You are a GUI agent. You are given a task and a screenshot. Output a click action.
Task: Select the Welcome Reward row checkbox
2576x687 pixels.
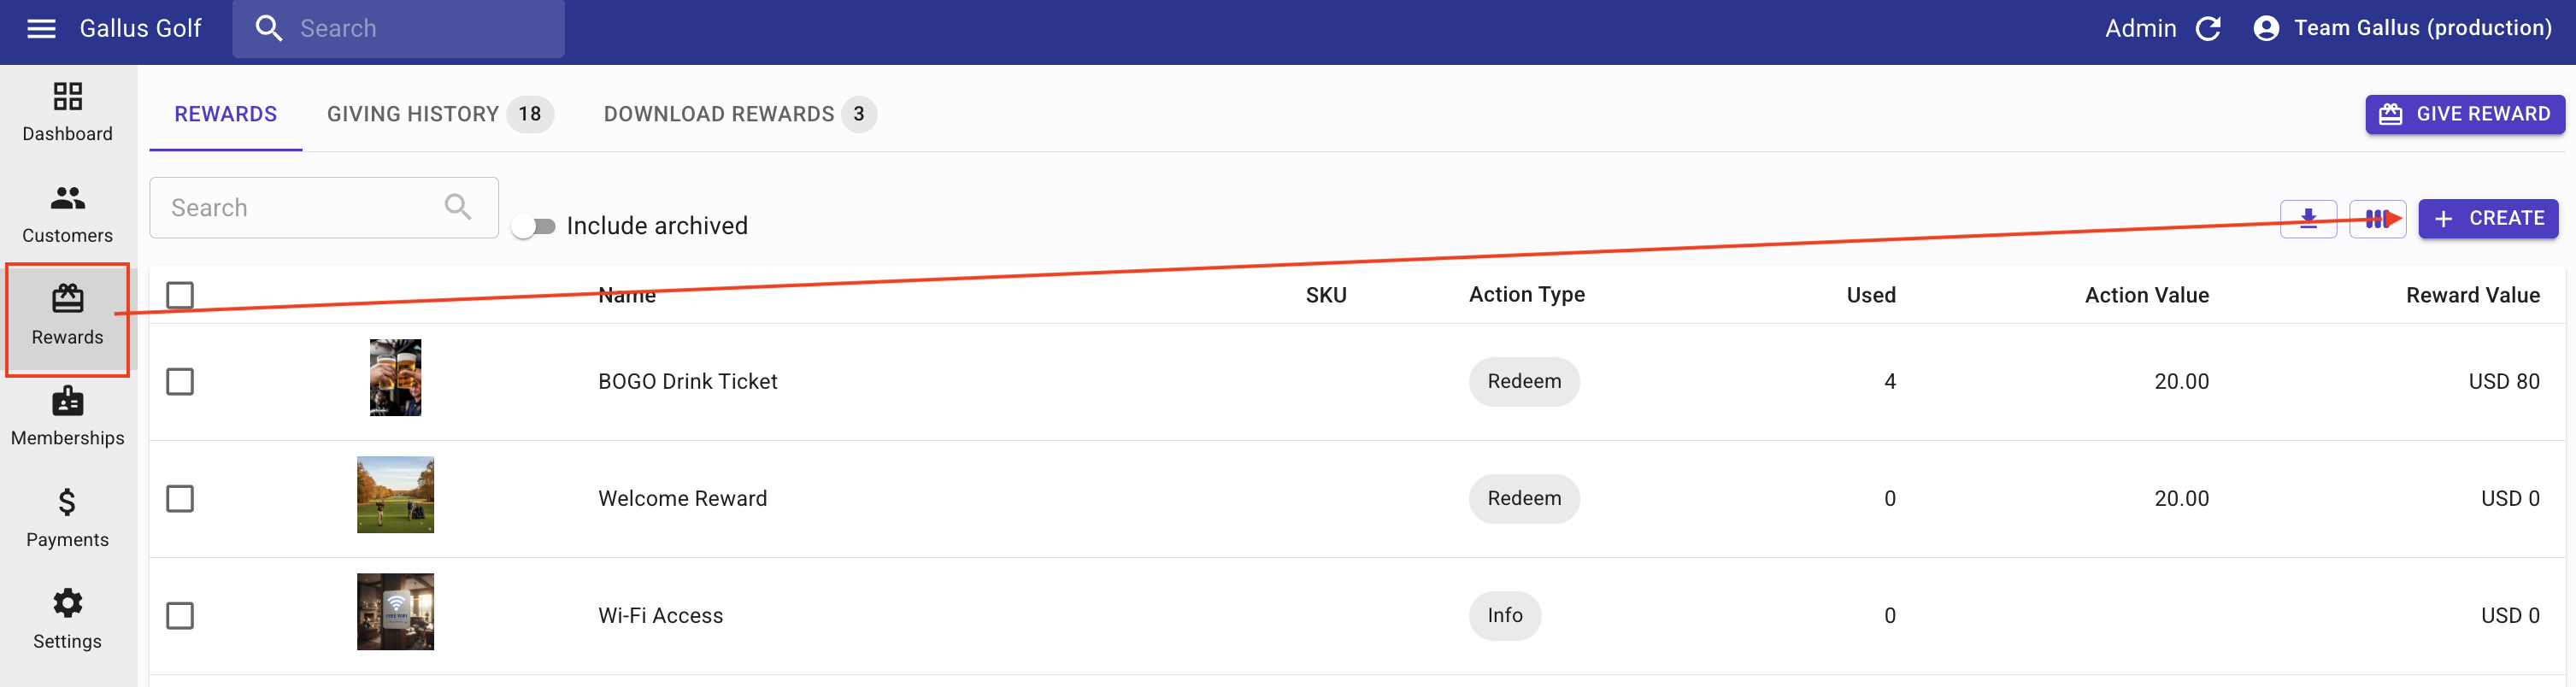click(x=180, y=499)
